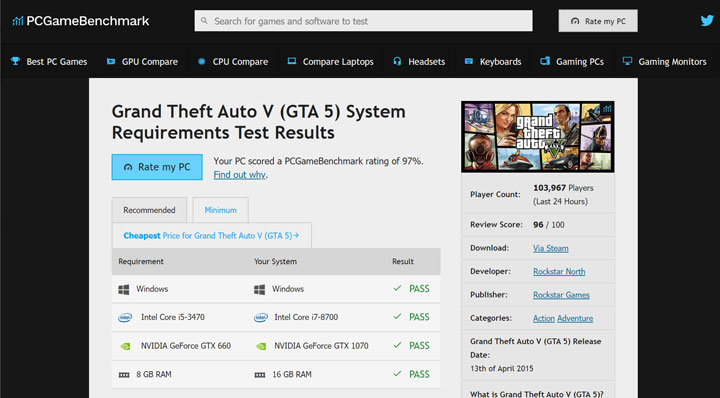720x398 pixels.
Task: Follow the Find out why link
Action: (239, 175)
